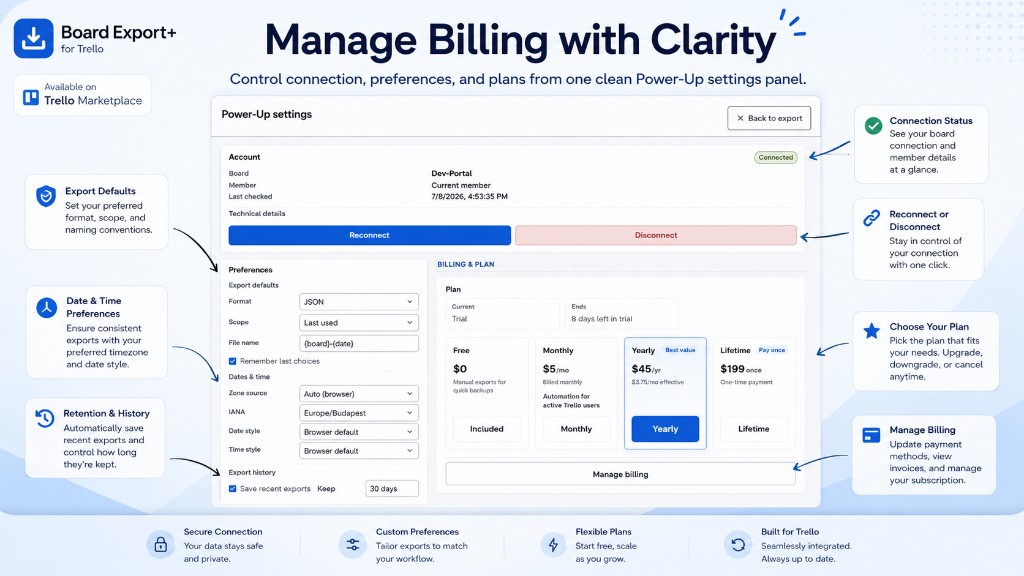Click the "Current member" value
This screenshot has height=576, width=1024.
(x=460, y=185)
